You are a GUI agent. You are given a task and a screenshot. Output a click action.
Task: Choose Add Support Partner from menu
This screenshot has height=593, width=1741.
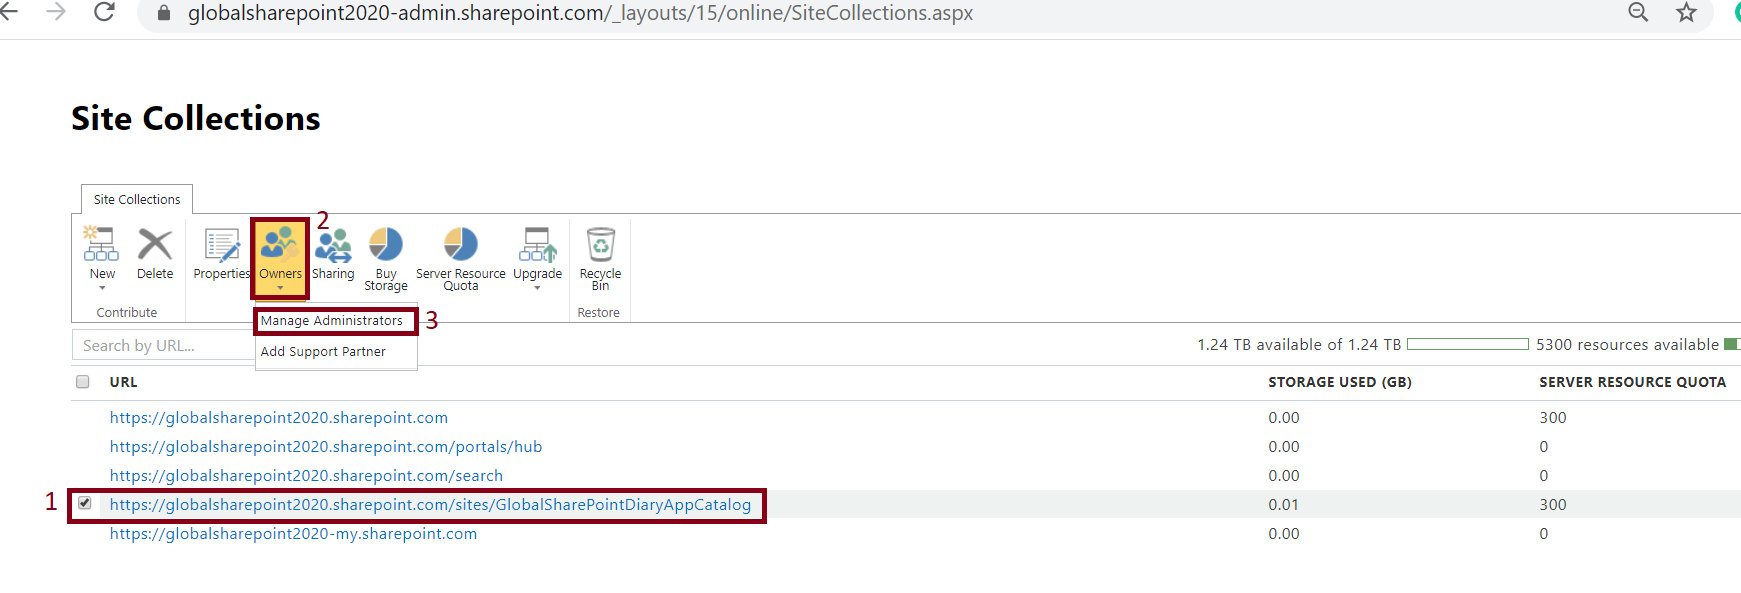(x=323, y=352)
